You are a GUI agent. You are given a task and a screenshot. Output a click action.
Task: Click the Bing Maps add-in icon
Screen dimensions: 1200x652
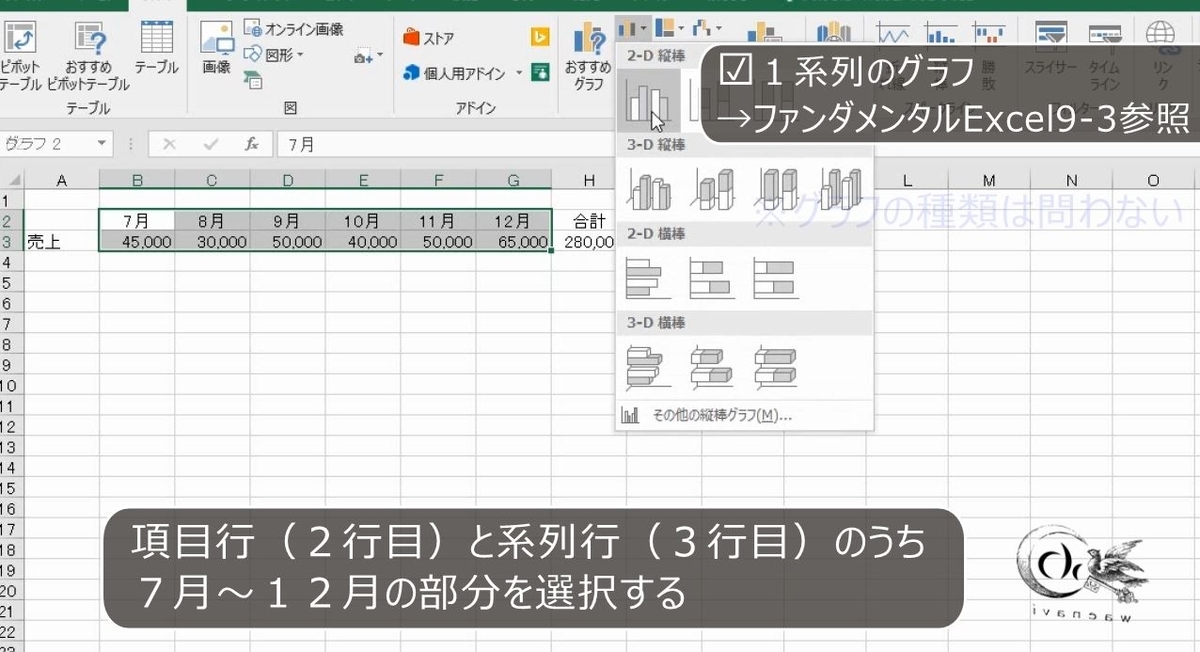[x=540, y=38]
